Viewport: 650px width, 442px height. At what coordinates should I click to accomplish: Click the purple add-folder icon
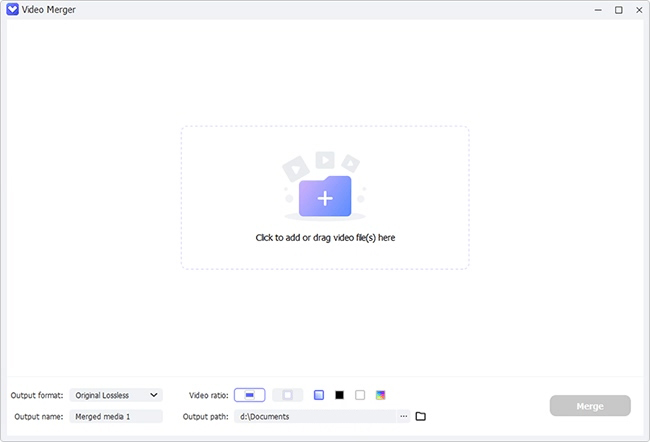point(325,197)
